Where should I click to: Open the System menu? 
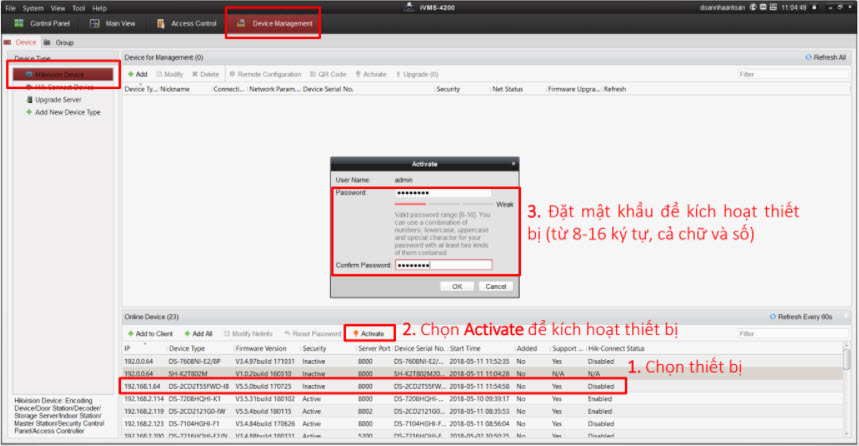pos(33,7)
